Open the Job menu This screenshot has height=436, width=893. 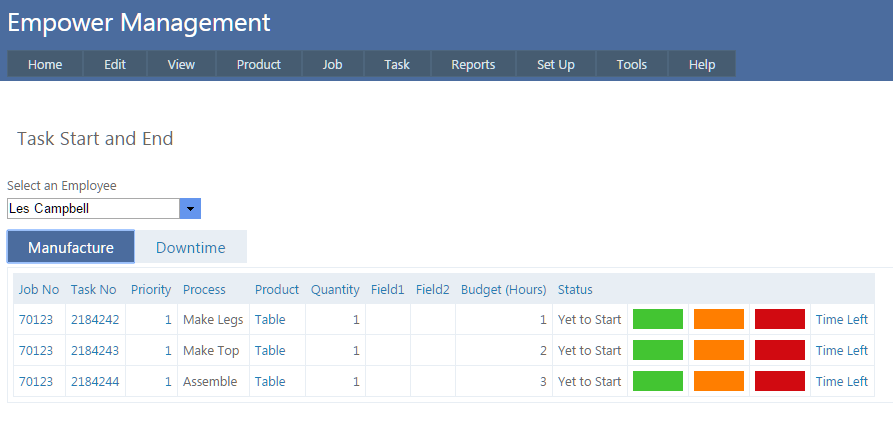point(332,65)
